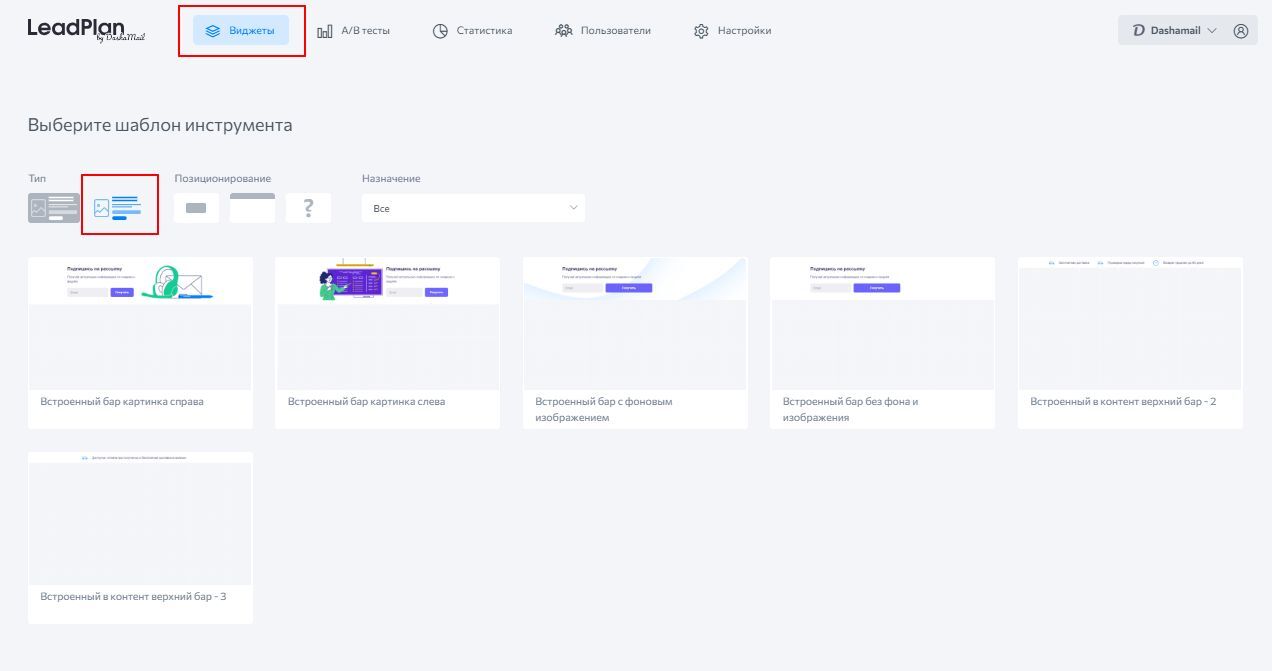This screenshot has height=671, width=1272.
Task: Choose the centered rectangle positioning icon
Action: [x=196, y=208]
